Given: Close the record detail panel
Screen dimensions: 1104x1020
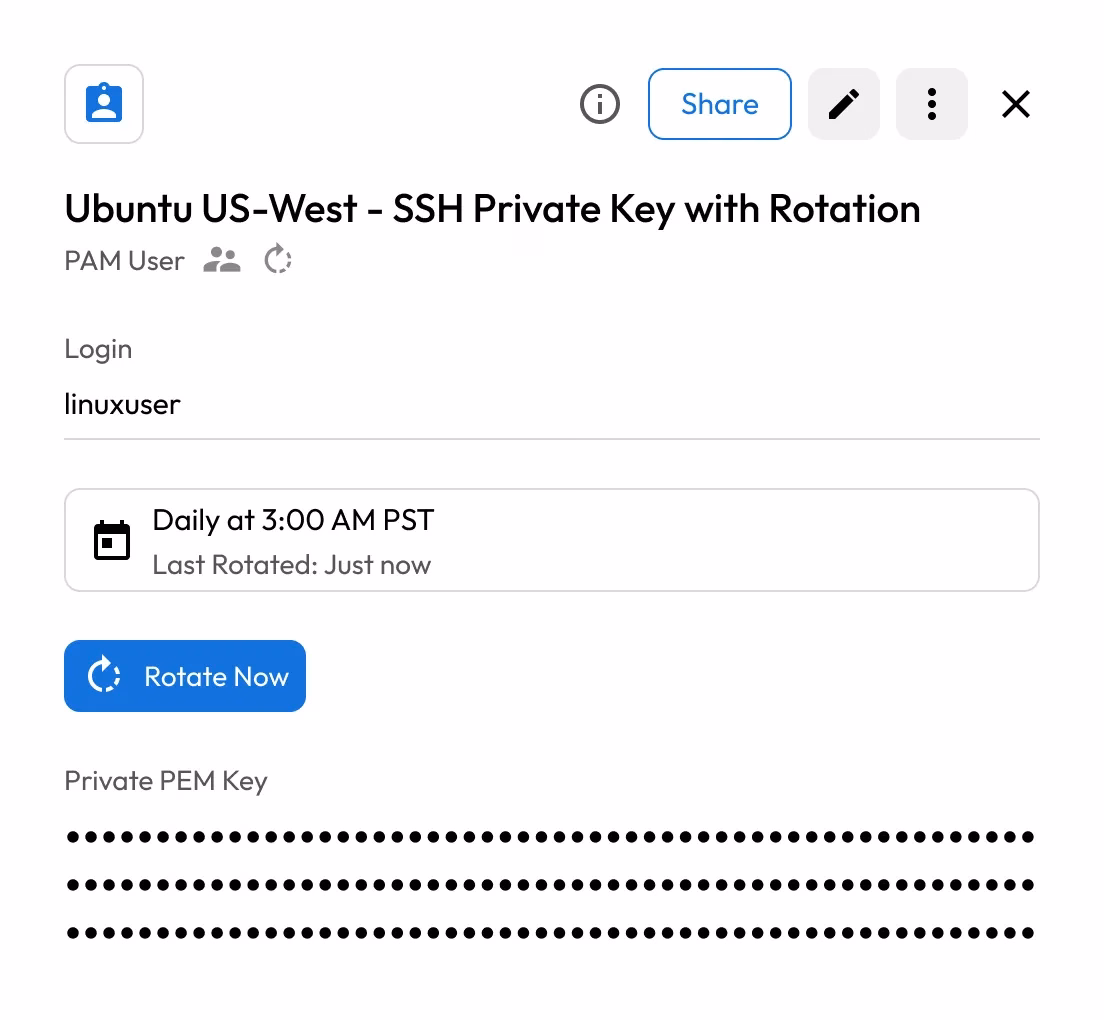Looking at the screenshot, I should pyautogui.click(x=1016, y=104).
